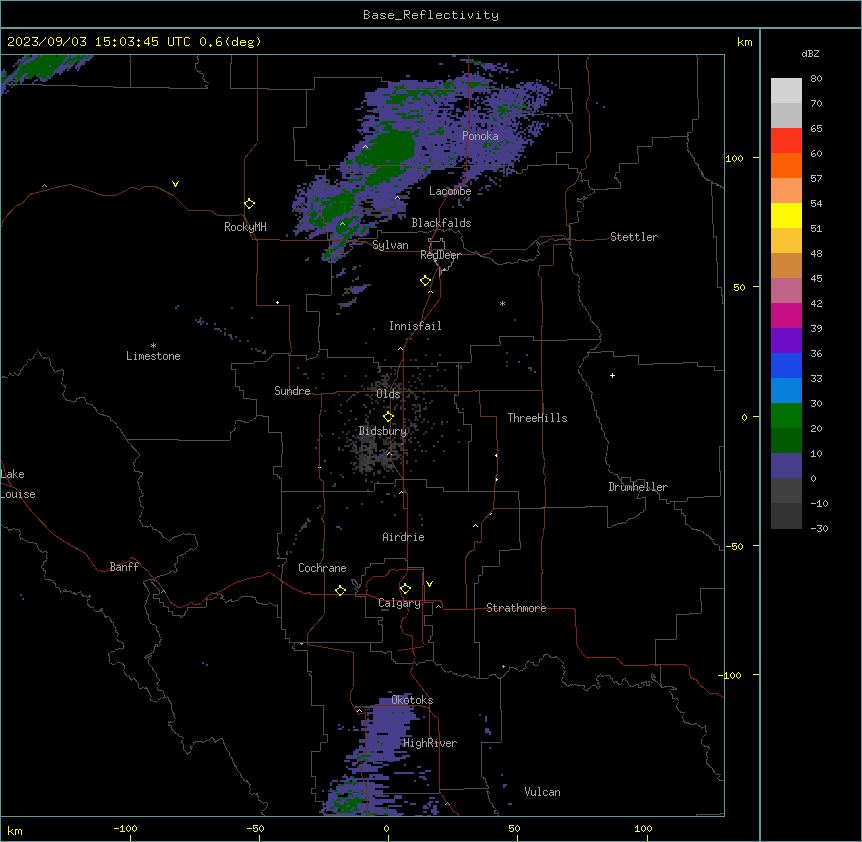Select the Innisfail city label
The width and height of the screenshot is (862, 842).
pyautogui.click(x=415, y=326)
